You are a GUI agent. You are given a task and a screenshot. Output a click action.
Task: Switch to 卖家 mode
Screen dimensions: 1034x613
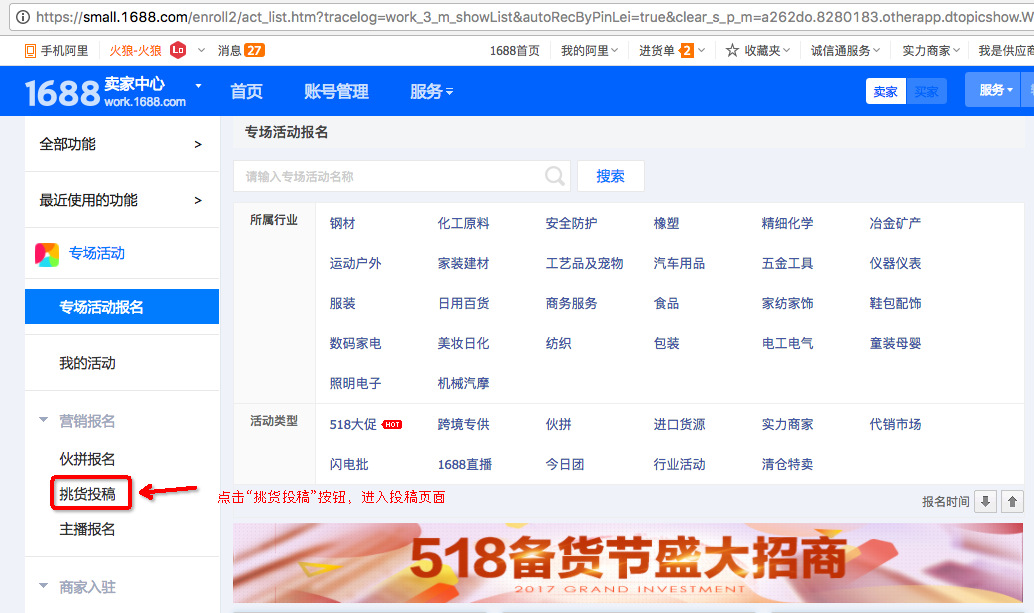click(x=885, y=90)
